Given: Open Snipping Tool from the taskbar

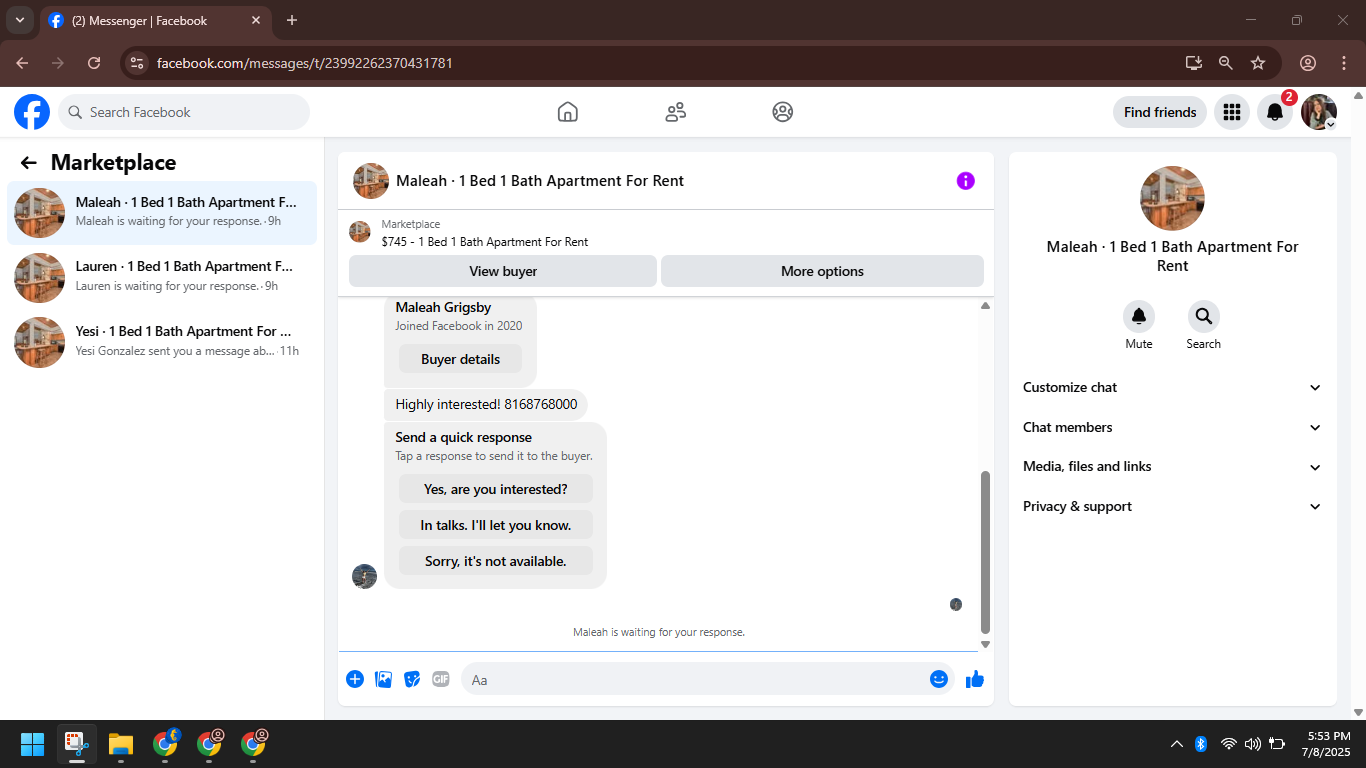Looking at the screenshot, I should click(x=77, y=744).
